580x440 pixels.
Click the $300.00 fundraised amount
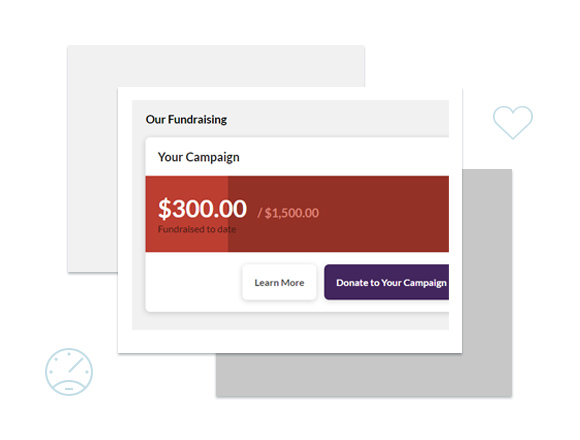202,209
